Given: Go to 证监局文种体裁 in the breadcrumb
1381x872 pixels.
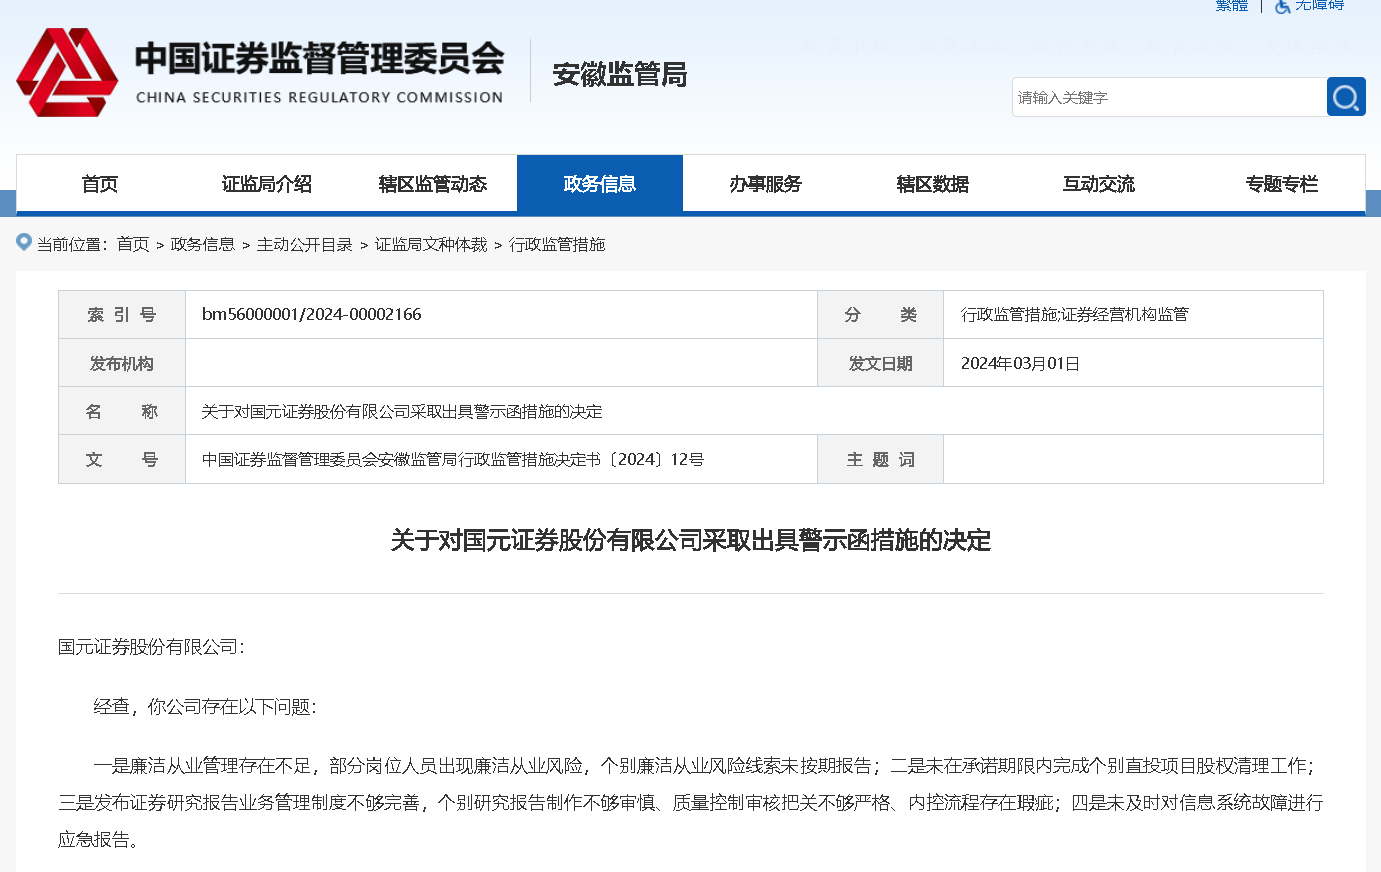Looking at the screenshot, I should pos(431,244).
